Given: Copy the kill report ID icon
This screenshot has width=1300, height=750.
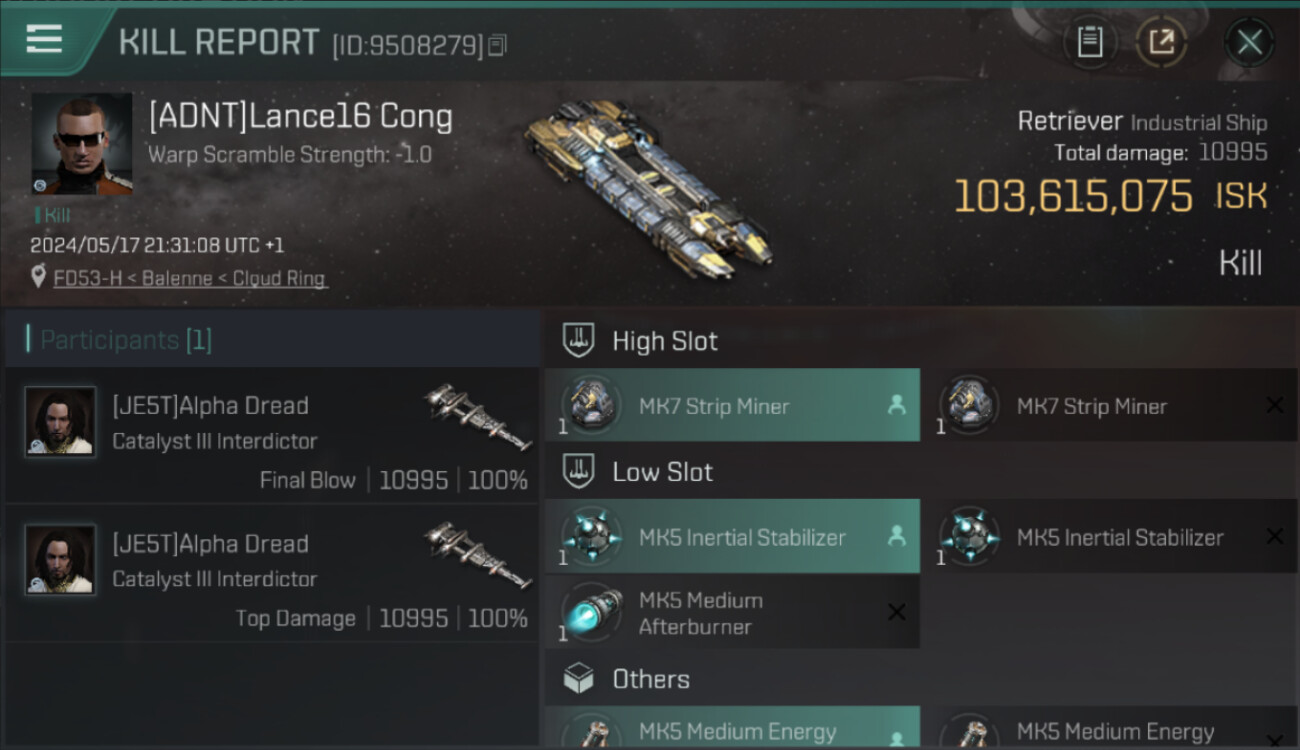Looking at the screenshot, I should coord(498,45).
